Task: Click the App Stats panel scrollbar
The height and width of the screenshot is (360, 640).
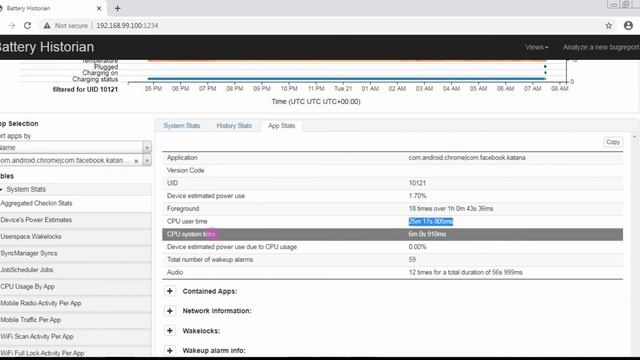Action: 634,245
